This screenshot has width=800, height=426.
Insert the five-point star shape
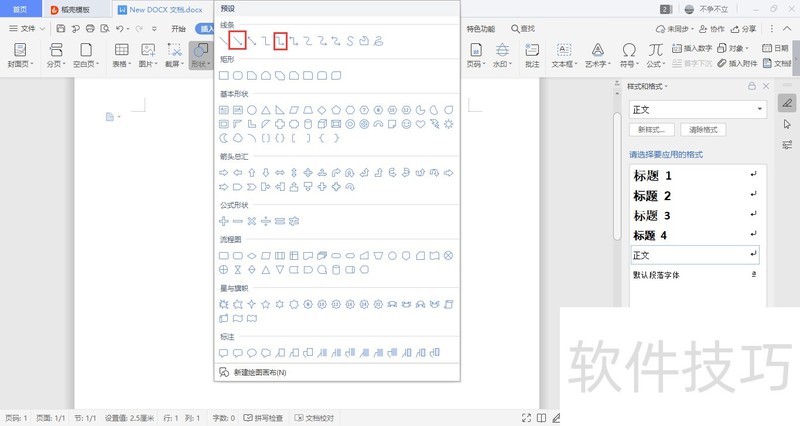[266, 304]
